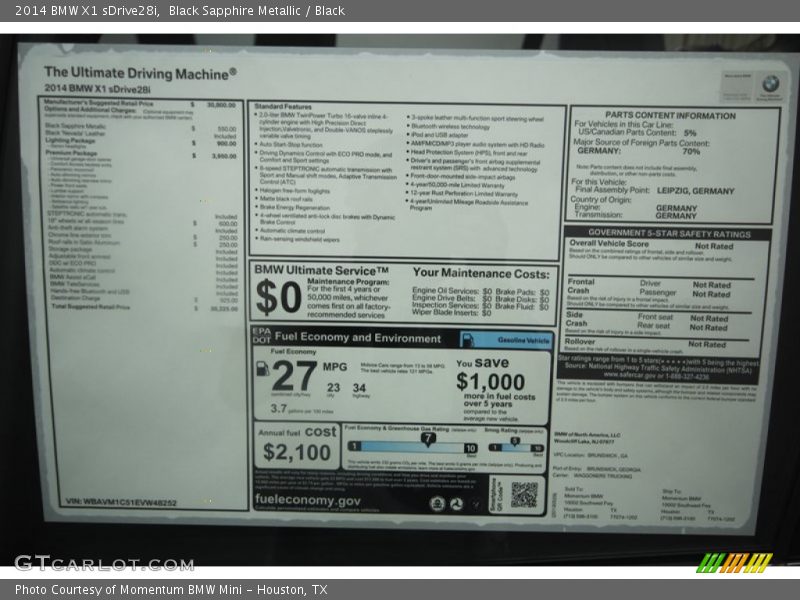800x600 pixels.
Task: Select the fuel pump icon beside 27 MPG
Action: point(263,371)
